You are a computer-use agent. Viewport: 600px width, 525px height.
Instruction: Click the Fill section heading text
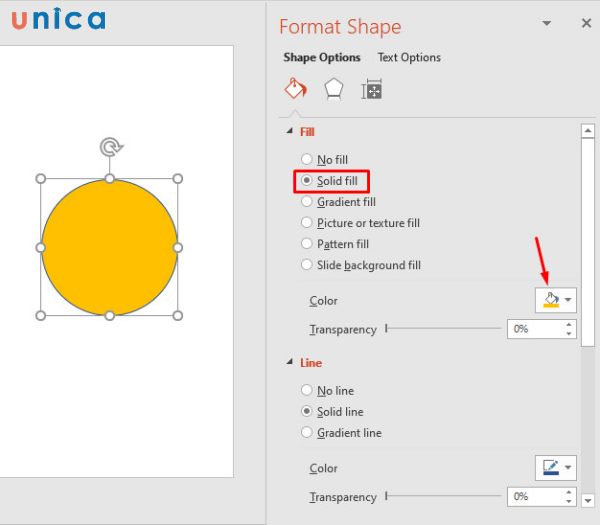[307, 132]
